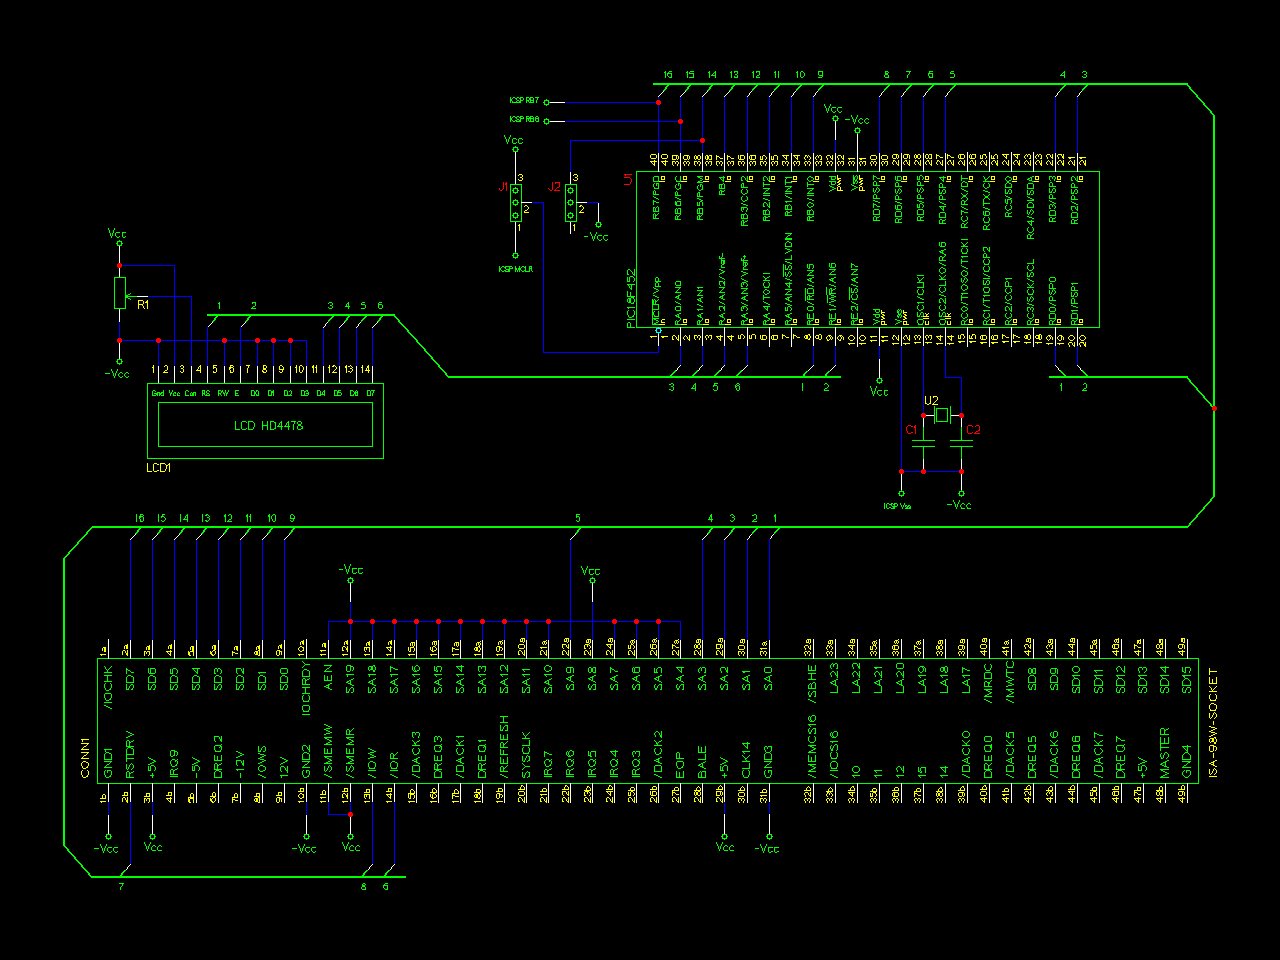Select the DREQ2 pin on CONN1
The height and width of the screenshot is (960, 1280).
point(218,757)
